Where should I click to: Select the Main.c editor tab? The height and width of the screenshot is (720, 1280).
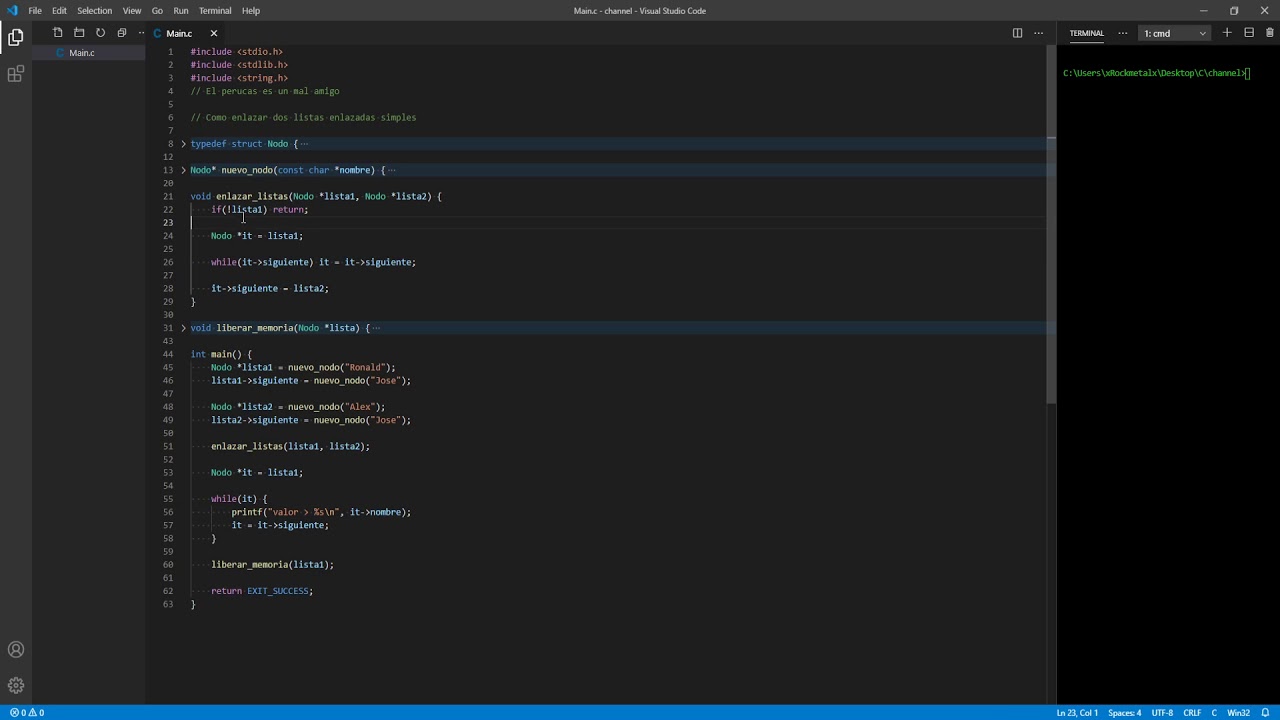tap(179, 33)
